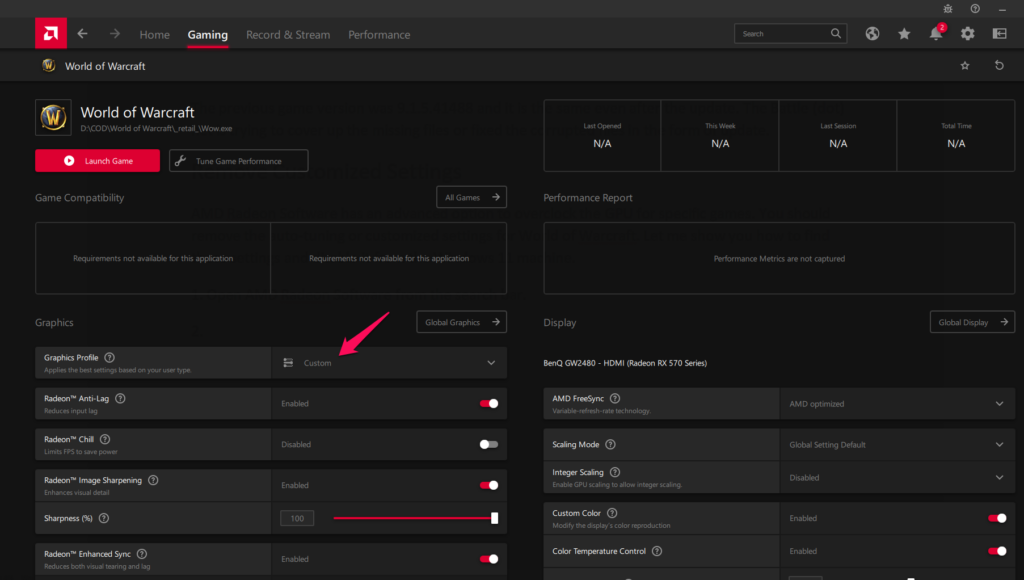Click the AMD logo icon
This screenshot has width=1024, height=580.
pyautogui.click(x=51, y=33)
